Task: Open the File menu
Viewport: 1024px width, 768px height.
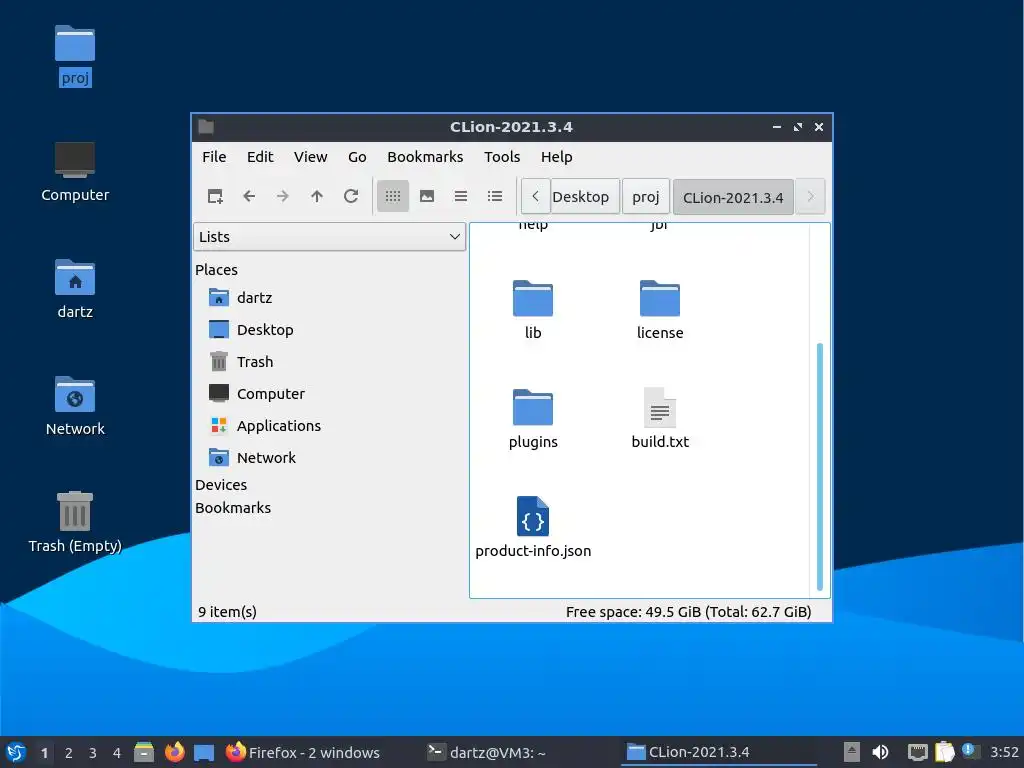Action: click(x=214, y=157)
